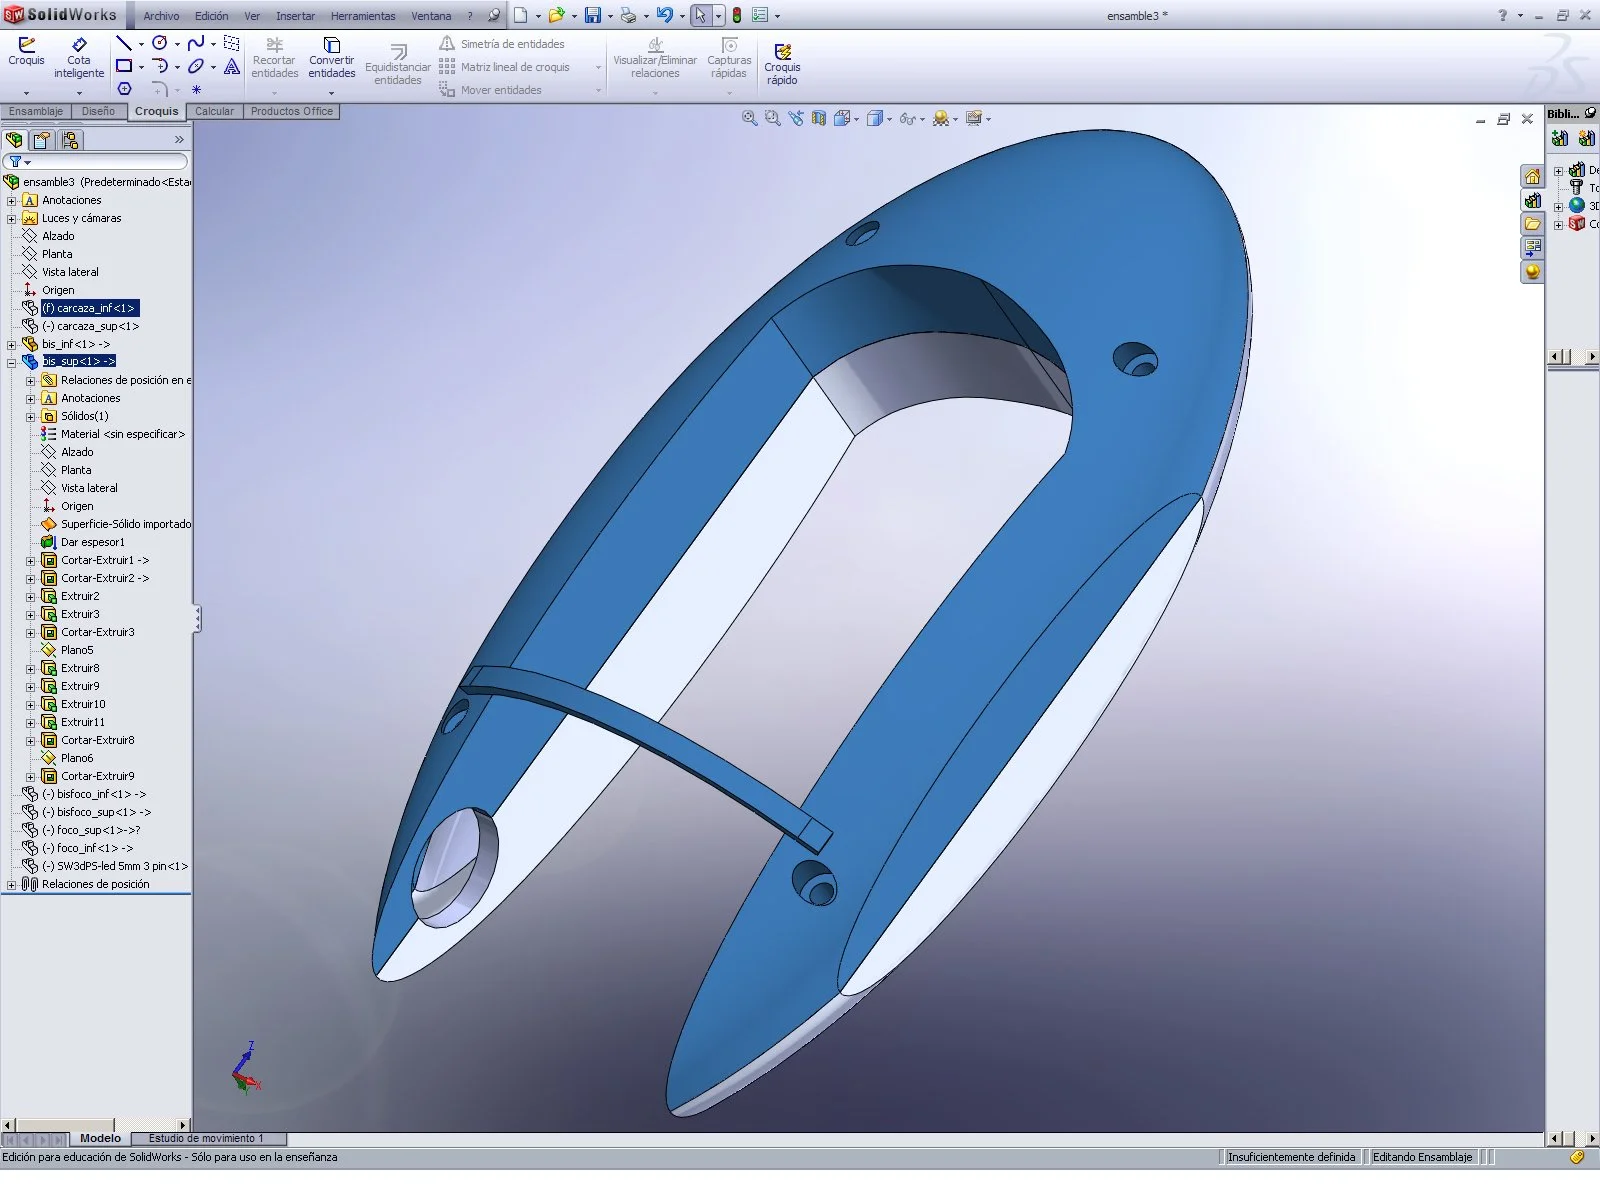The image size is (1600, 1200).
Task: Select carcaza_sup<1> in the tree
Action: point(90,326)
